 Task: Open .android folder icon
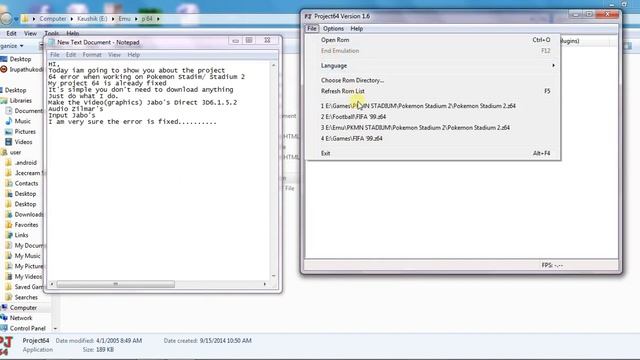coord(9,162)
